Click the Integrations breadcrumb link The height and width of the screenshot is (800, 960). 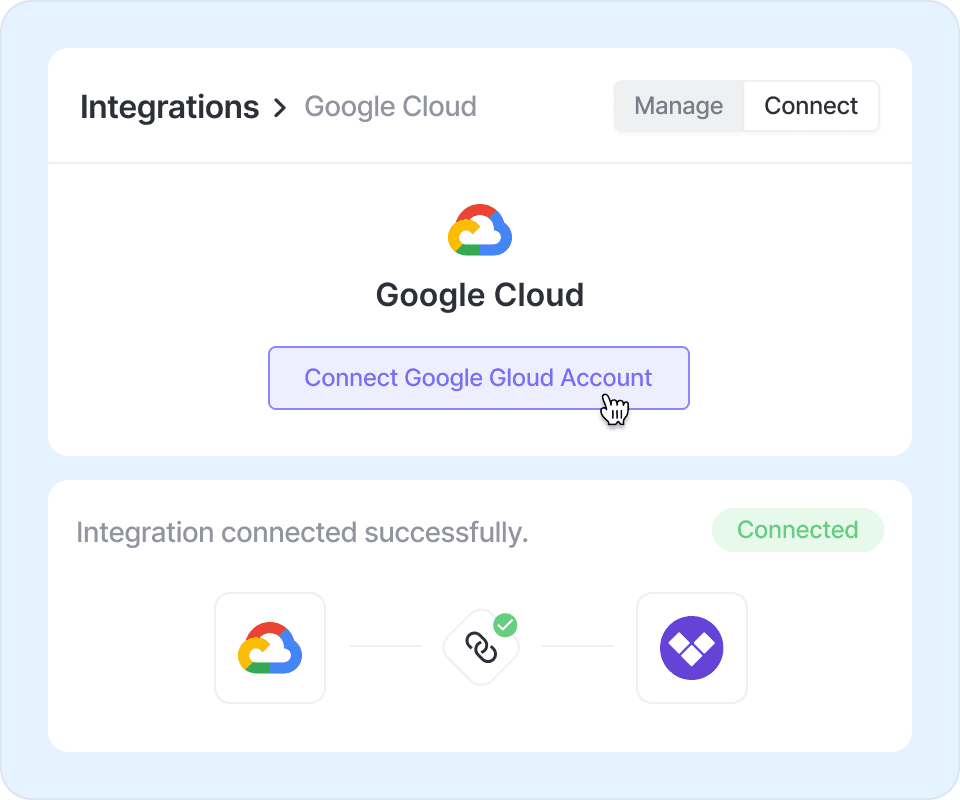point(169,107)
